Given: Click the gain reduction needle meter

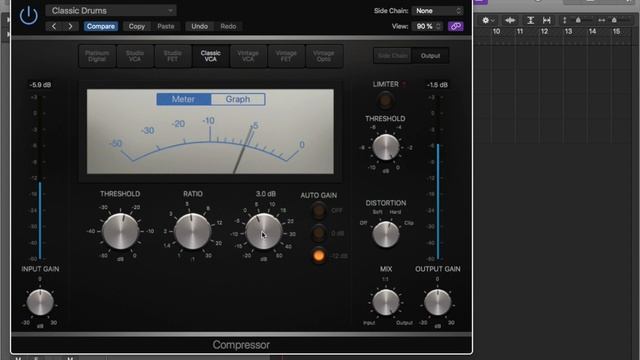Looking at the screenshot, I should coord(210,131).
